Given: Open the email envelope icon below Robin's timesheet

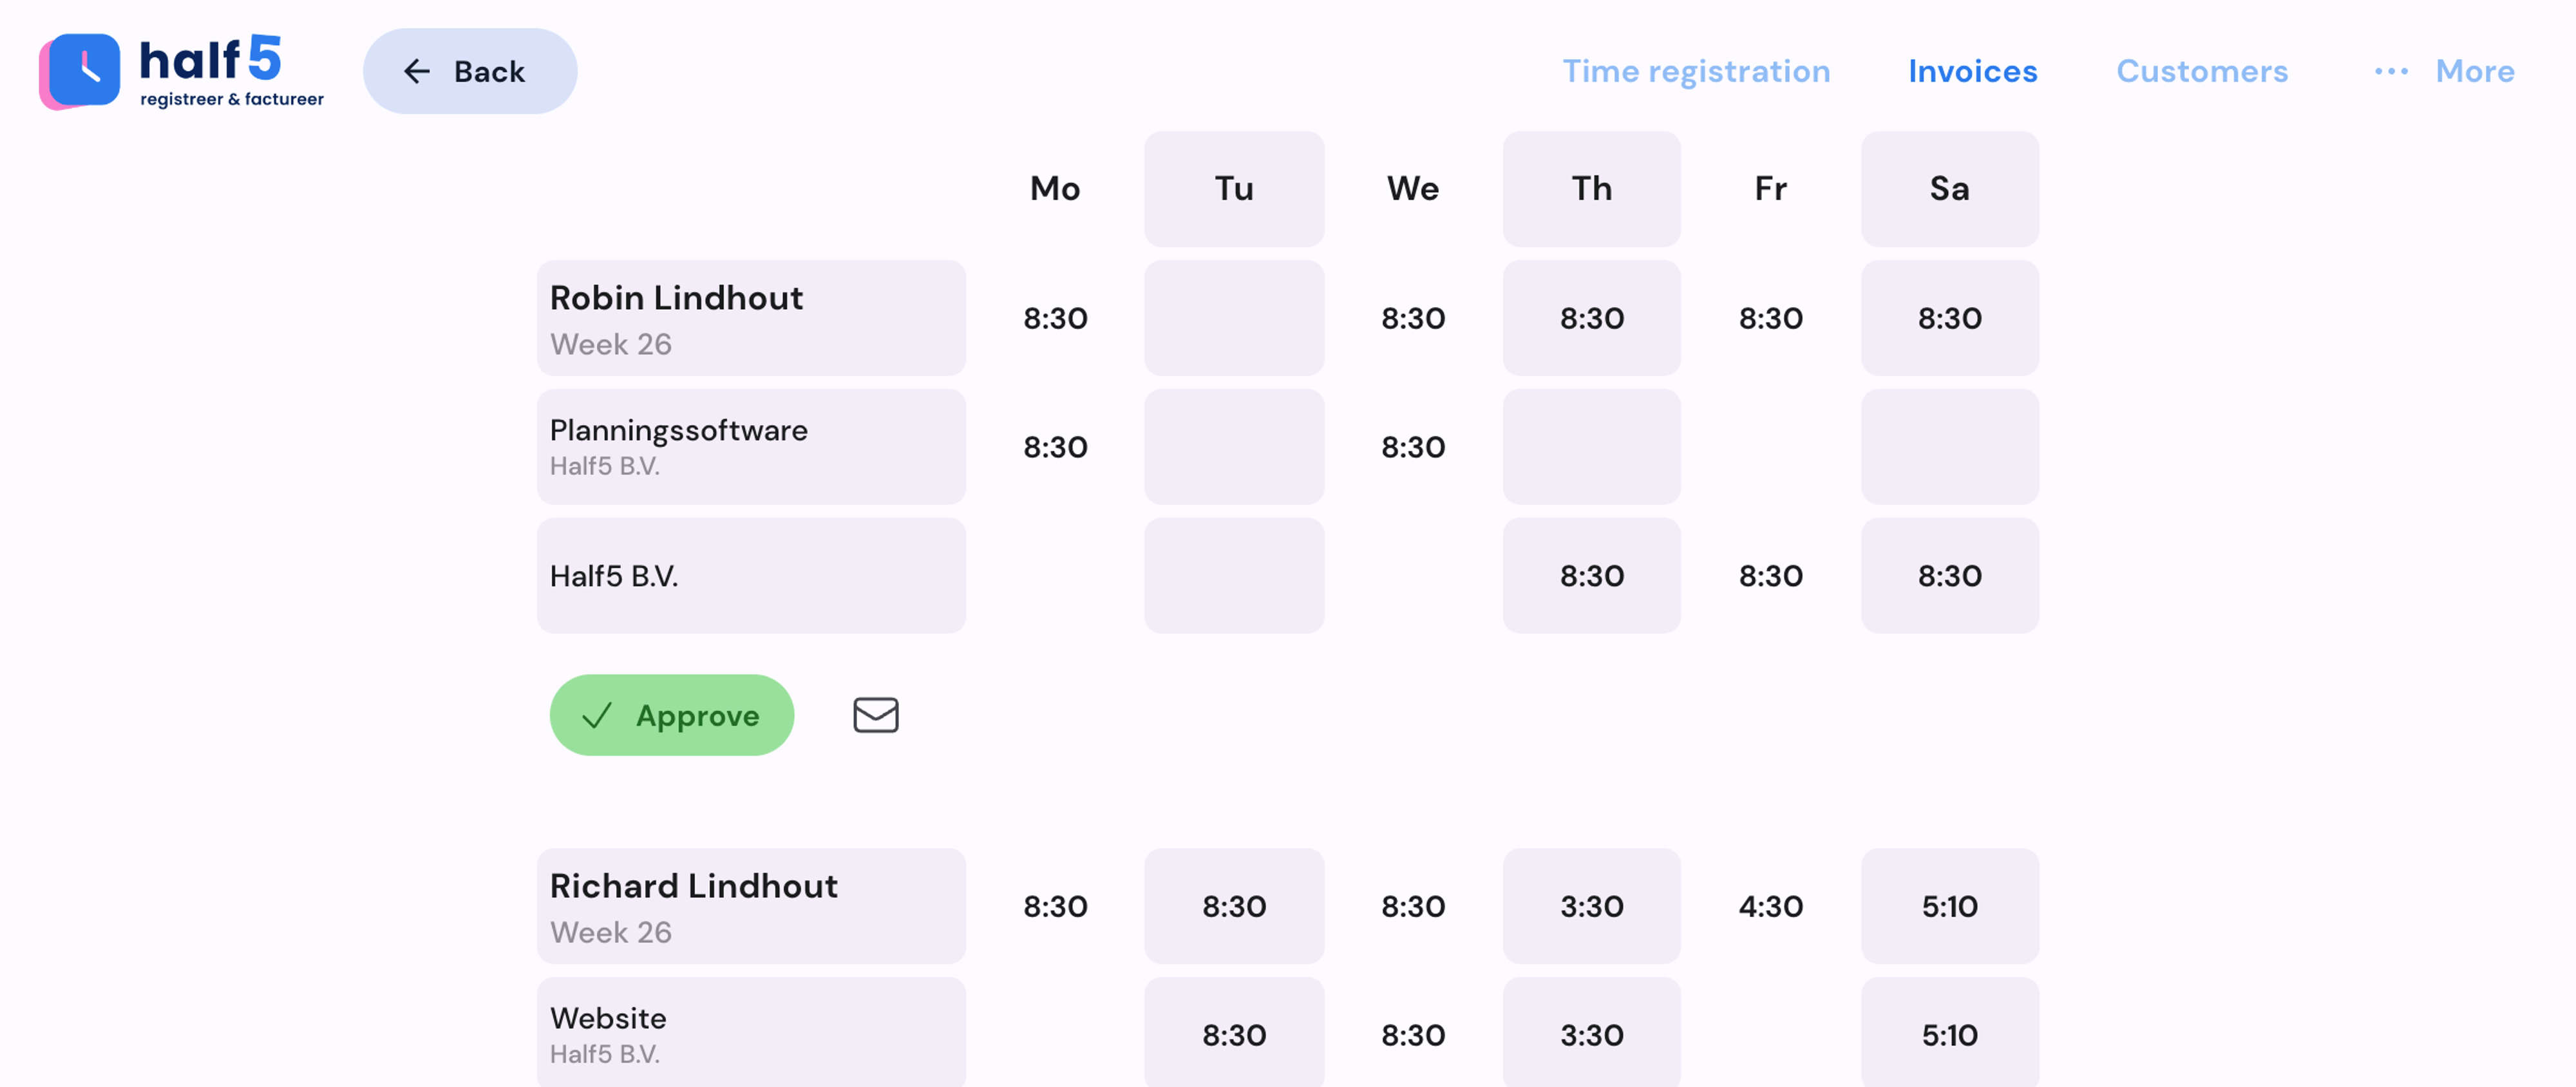Looking at the screenshot, I should click(x=875, y=714).
